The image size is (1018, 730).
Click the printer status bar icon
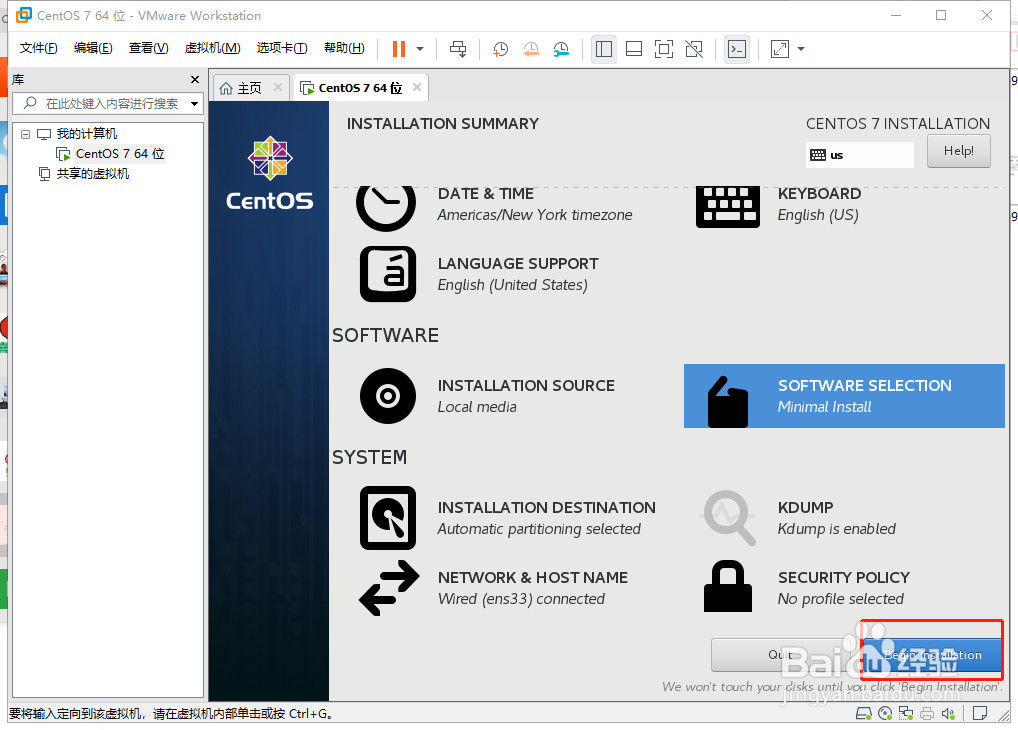click(x=927, y=714)
